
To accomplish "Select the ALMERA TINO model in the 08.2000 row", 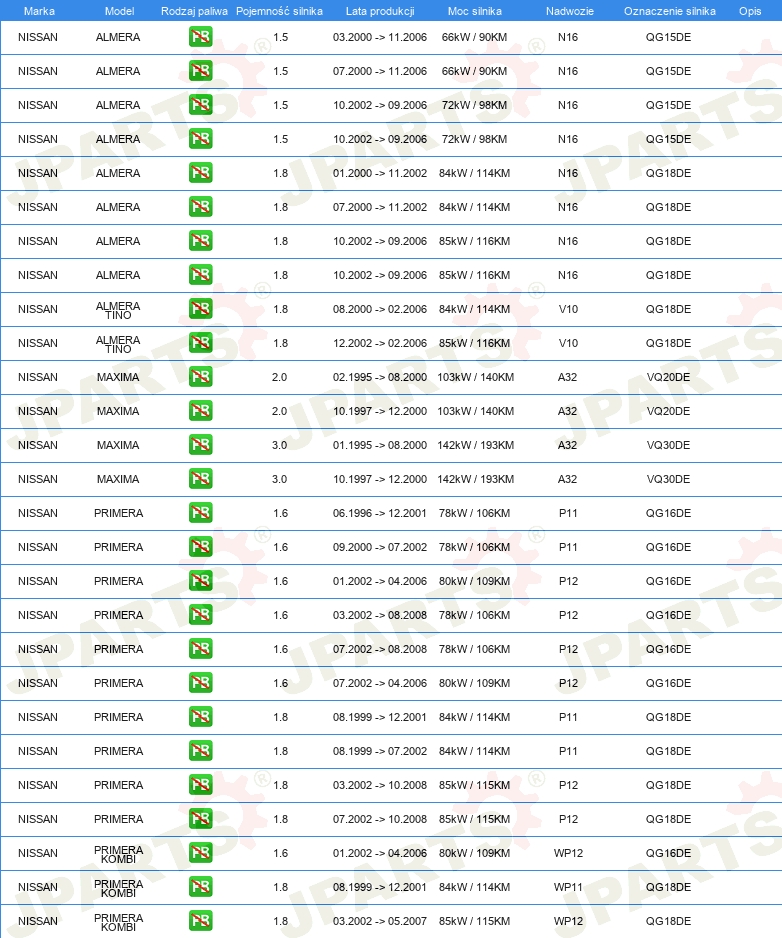I will point(118,310).
